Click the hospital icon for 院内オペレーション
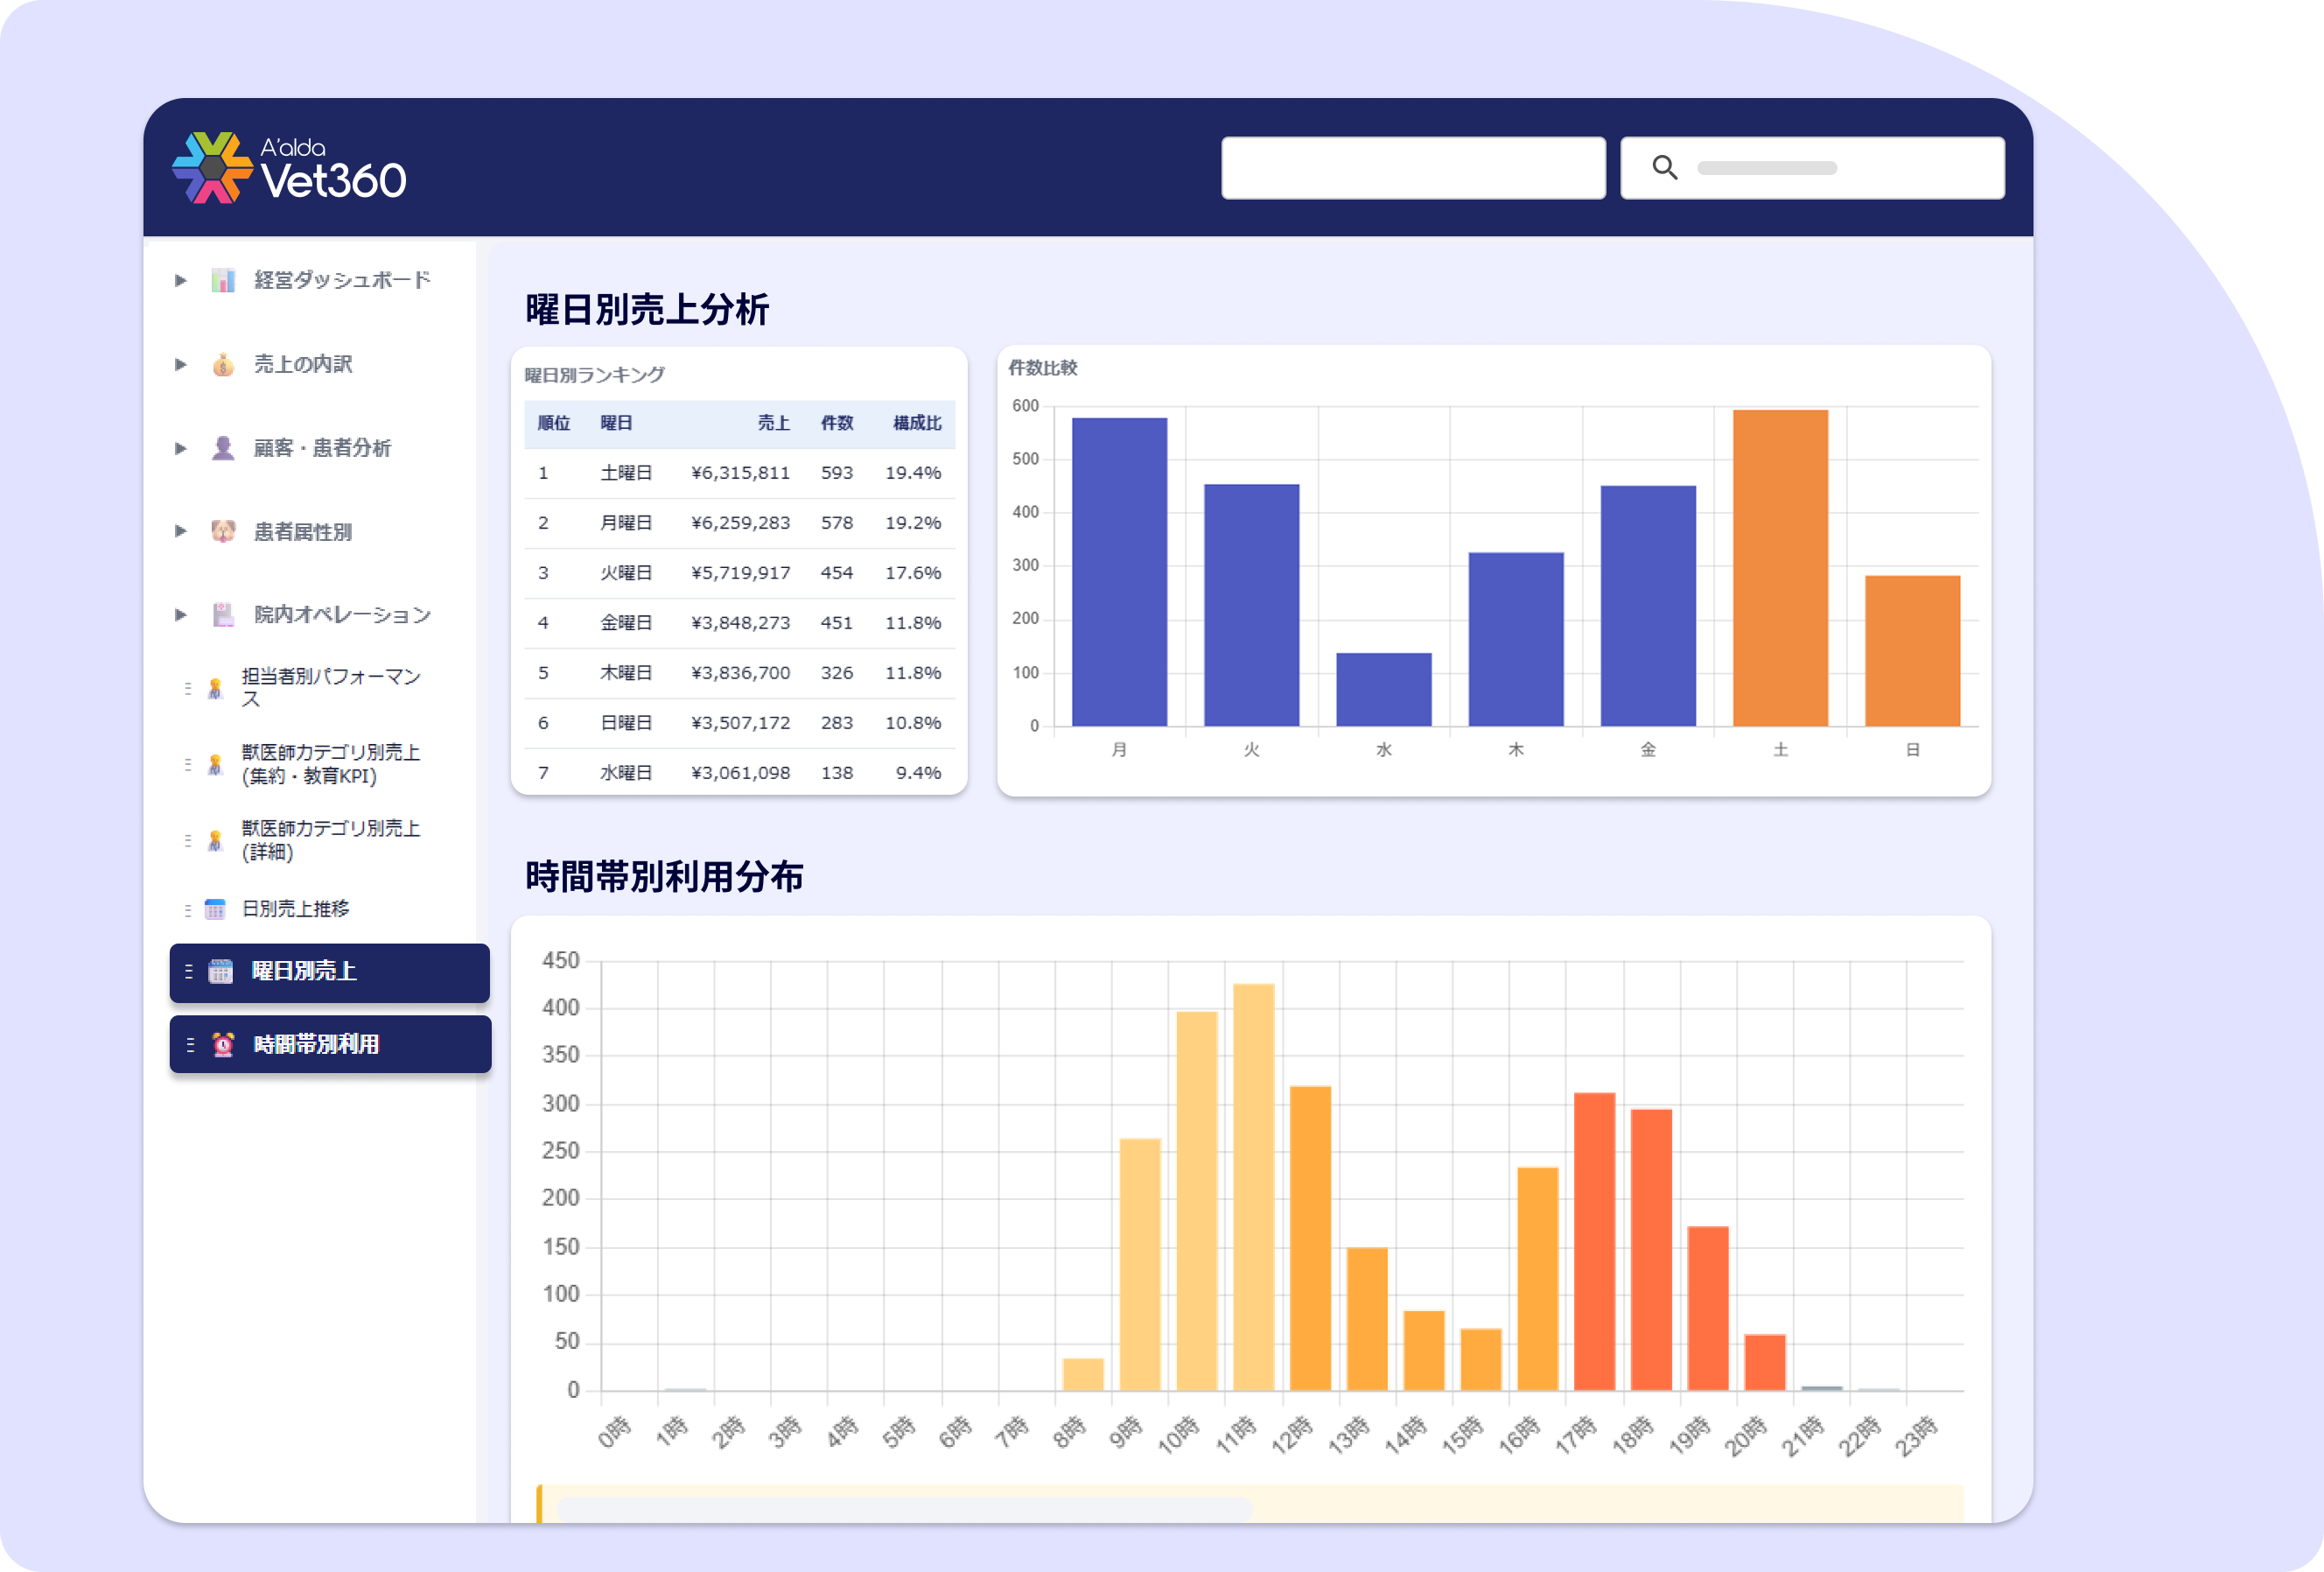Image resolution: width=2324 pixels, height=1572 pixels. coord(223,614)
